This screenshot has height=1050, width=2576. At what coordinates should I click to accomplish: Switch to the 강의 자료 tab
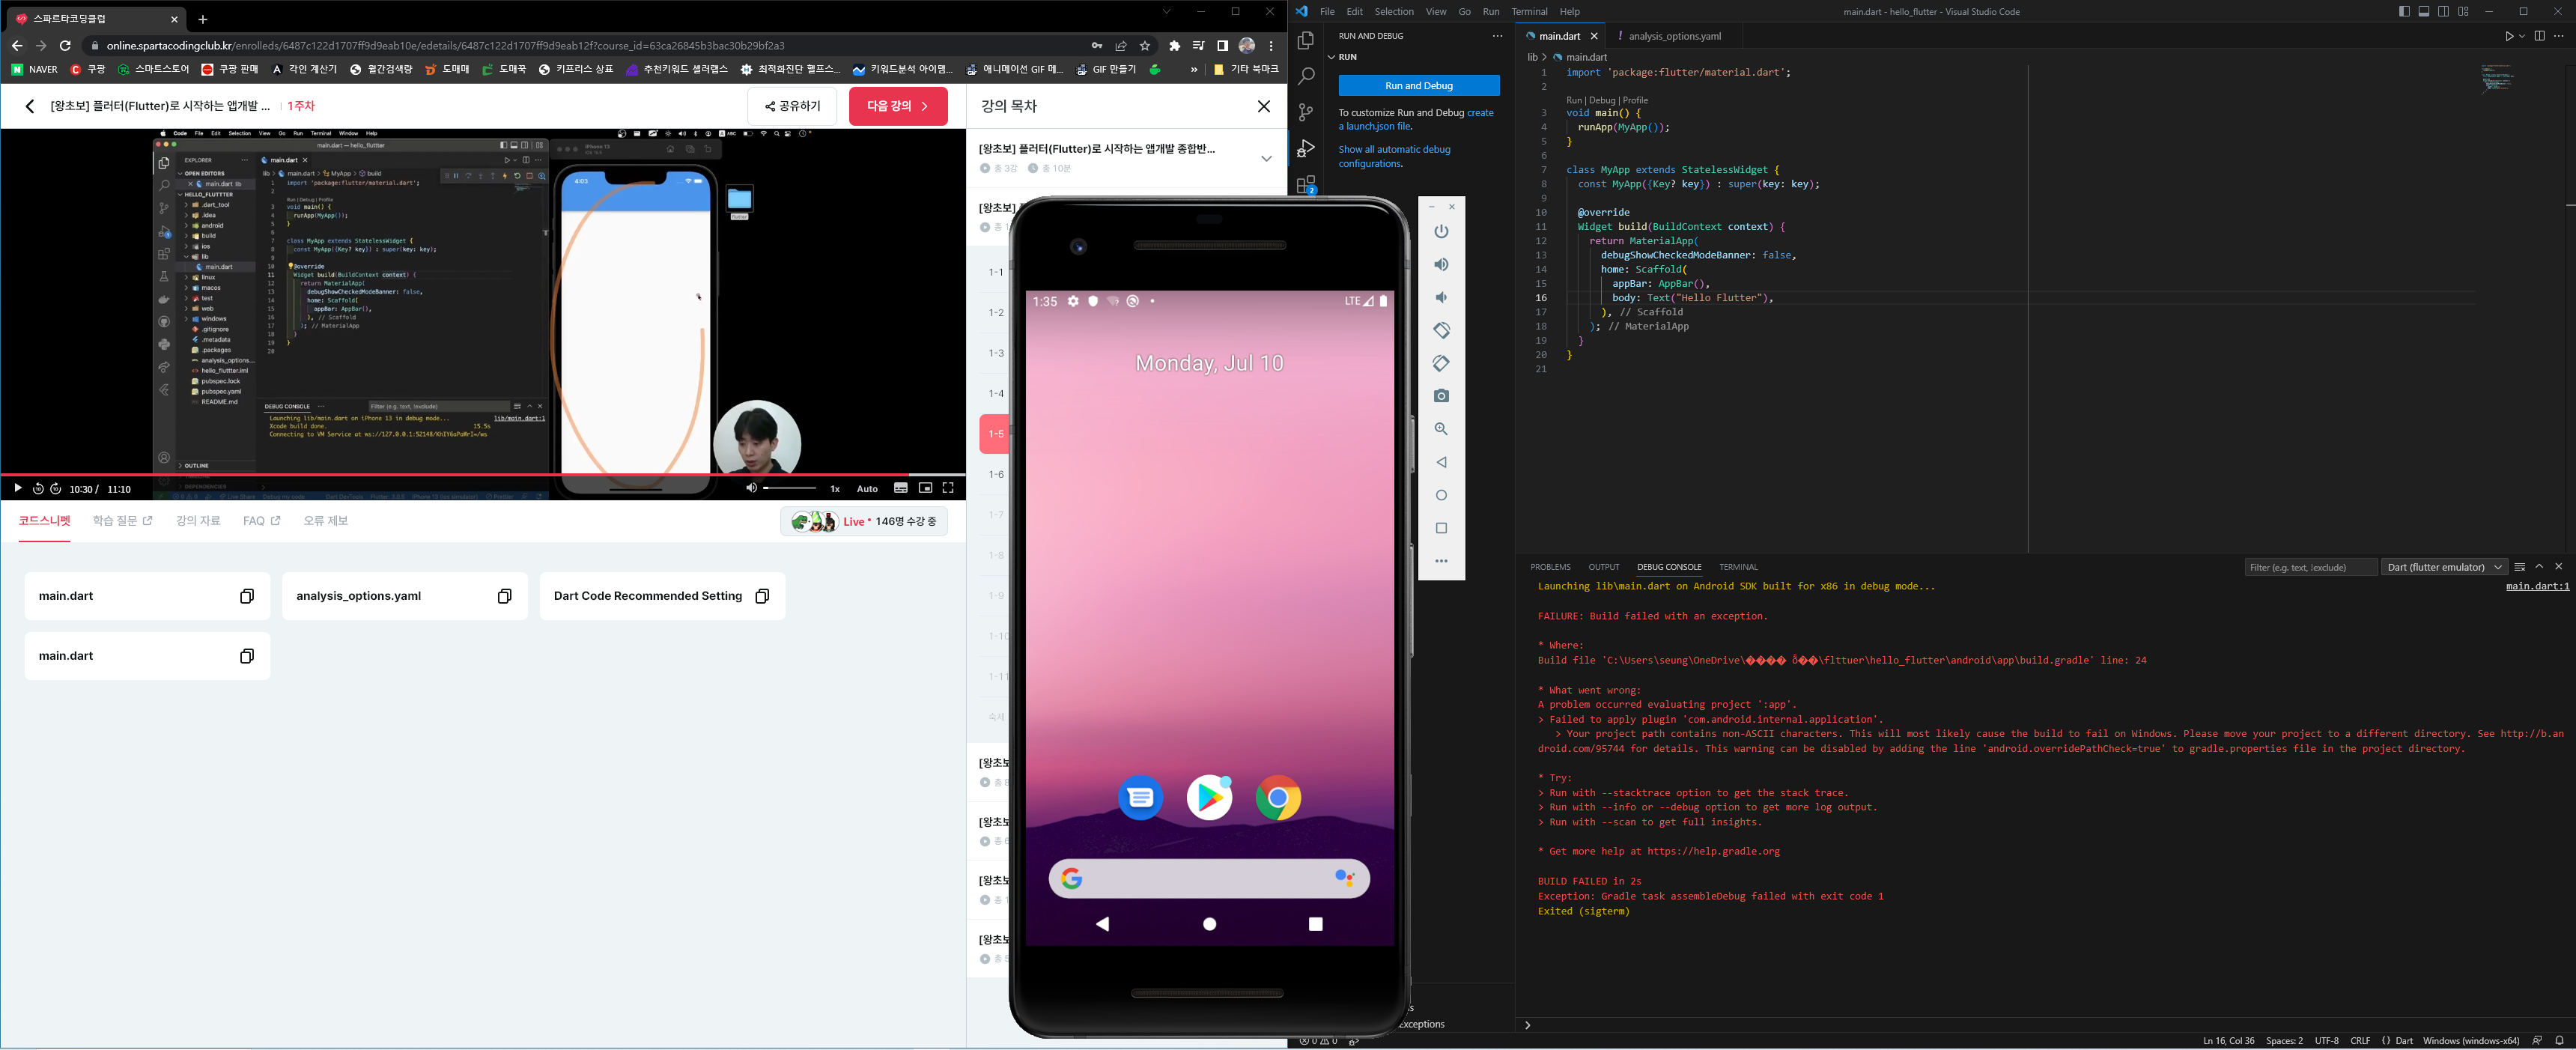coord(198,521)
